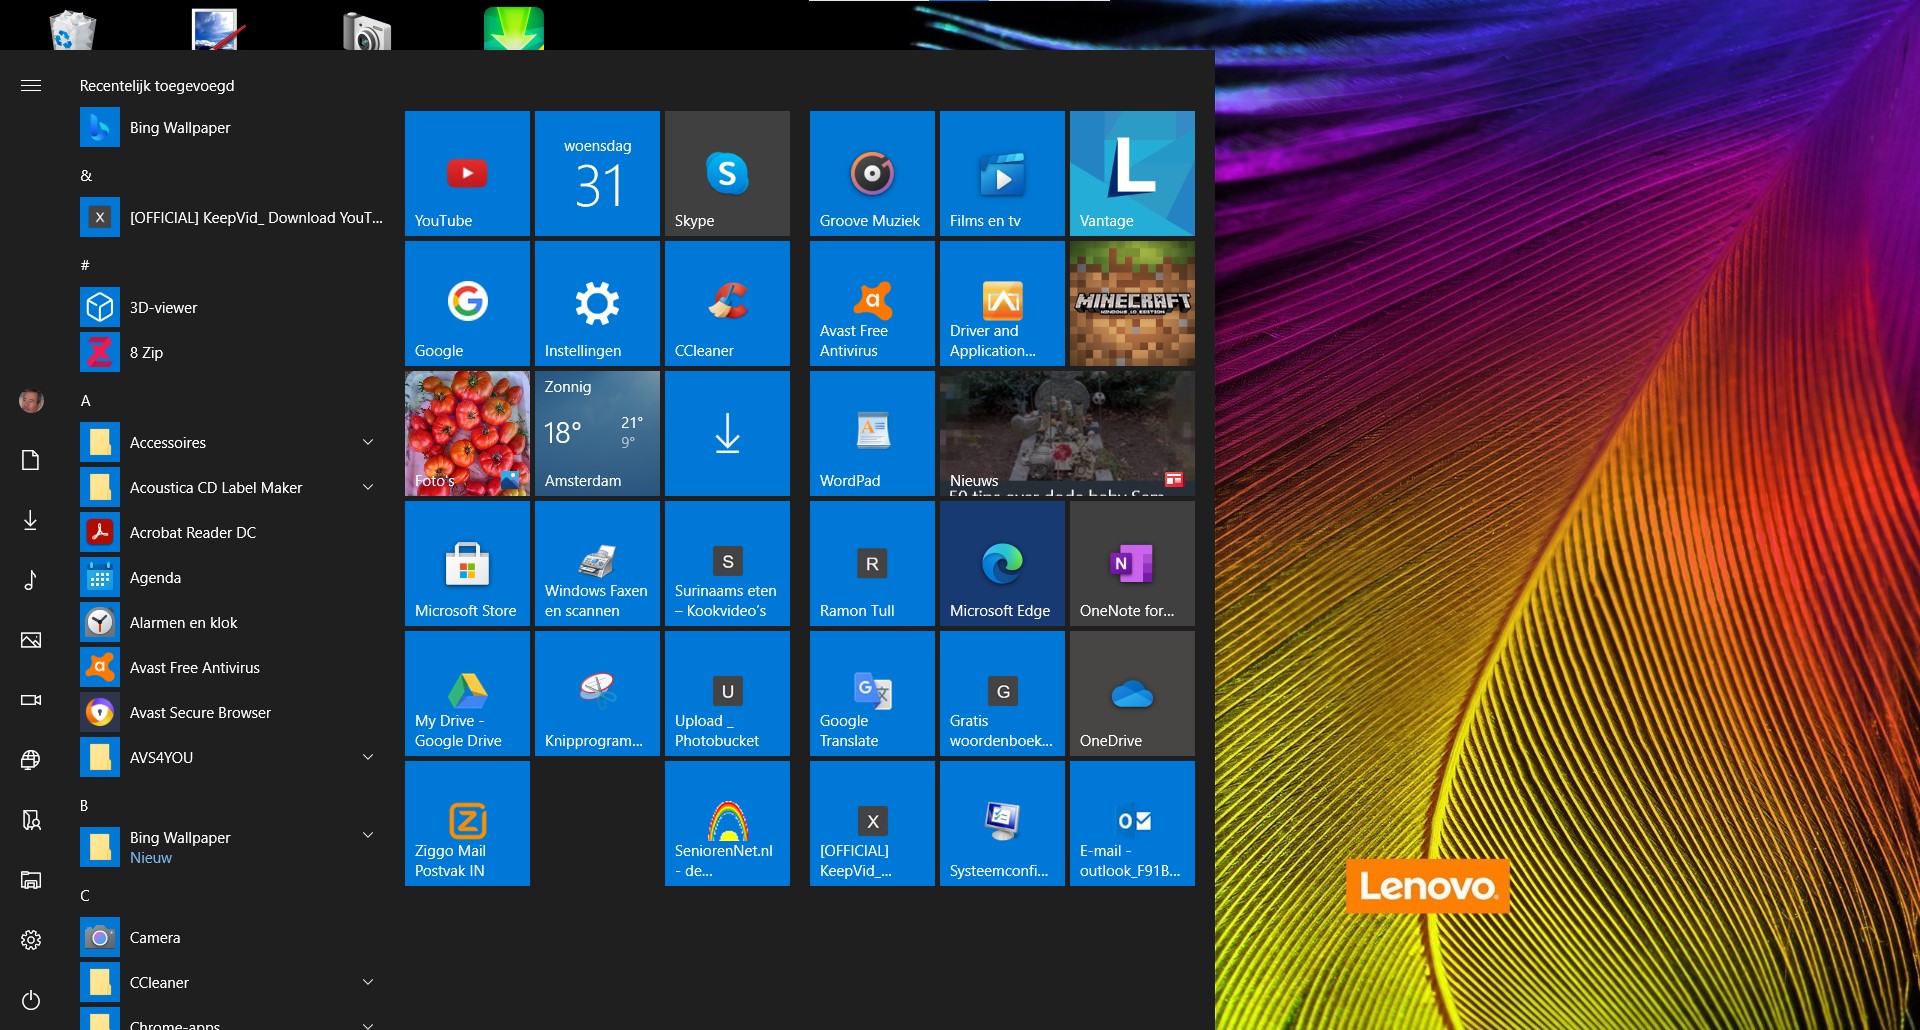Open the Amsterdam weather tile

pos(597,433)
